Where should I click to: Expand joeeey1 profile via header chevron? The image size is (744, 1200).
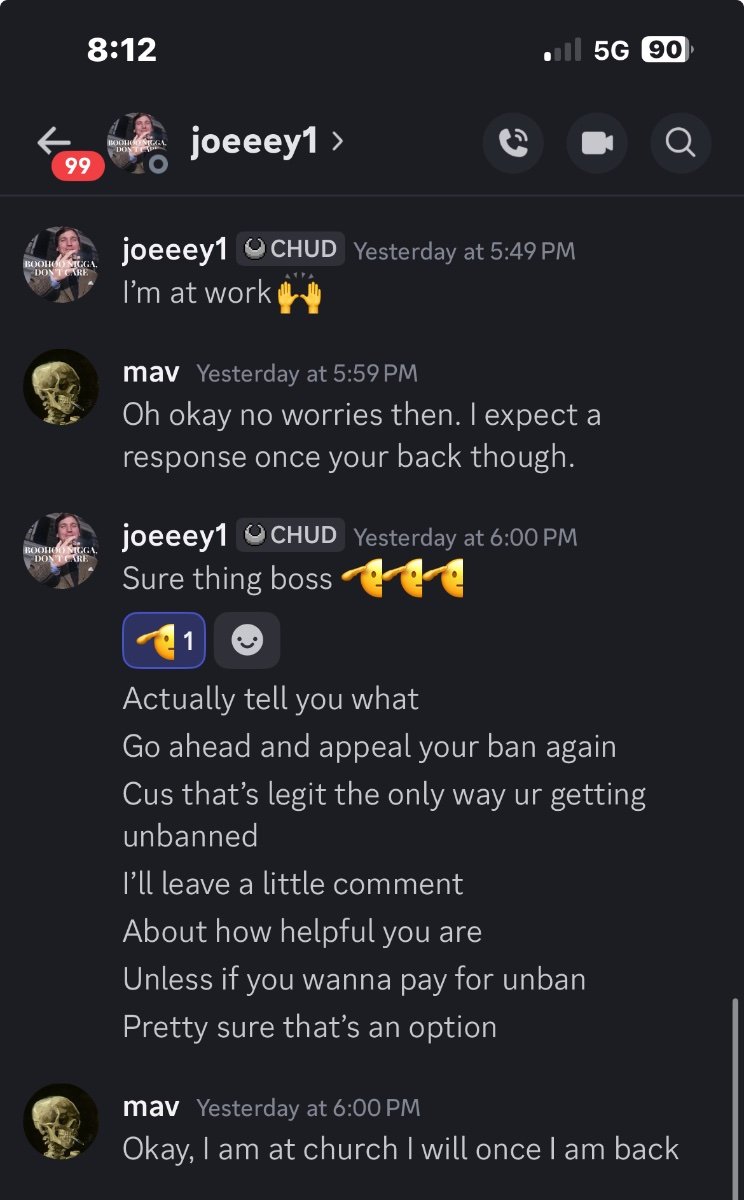(x=337, y=142)
